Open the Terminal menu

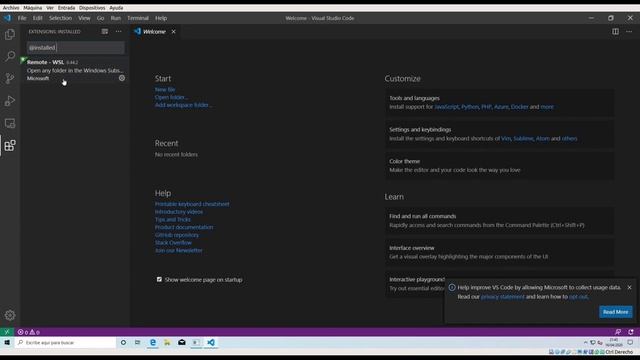[138, 18]
